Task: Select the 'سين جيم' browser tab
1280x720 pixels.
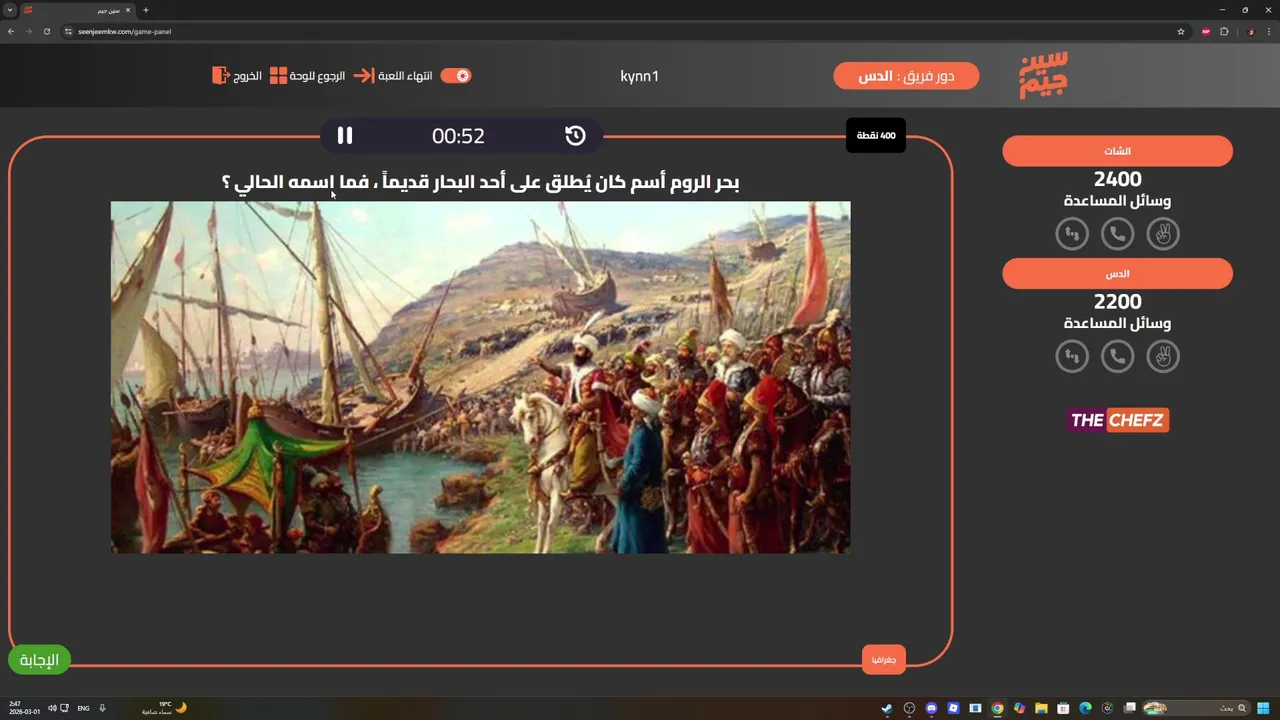Action: click(78, 10)
